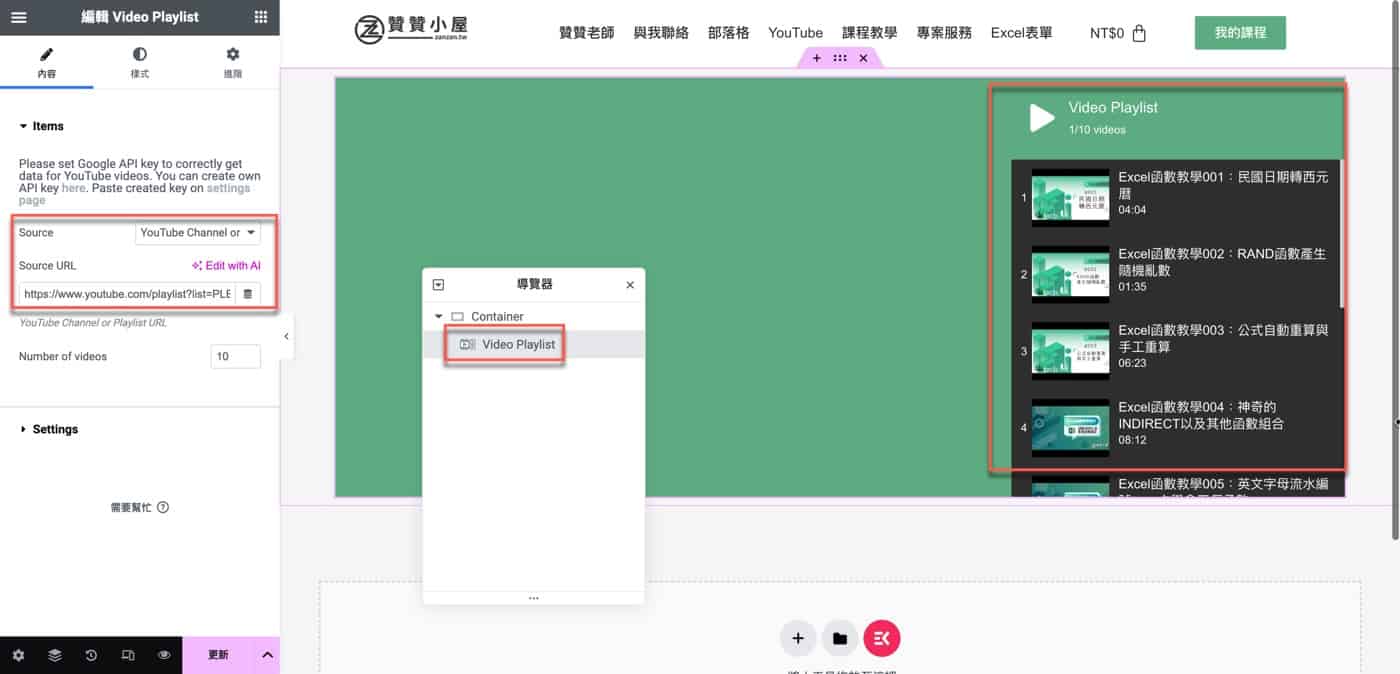Open the revision history icon

[x=91, y=655]
